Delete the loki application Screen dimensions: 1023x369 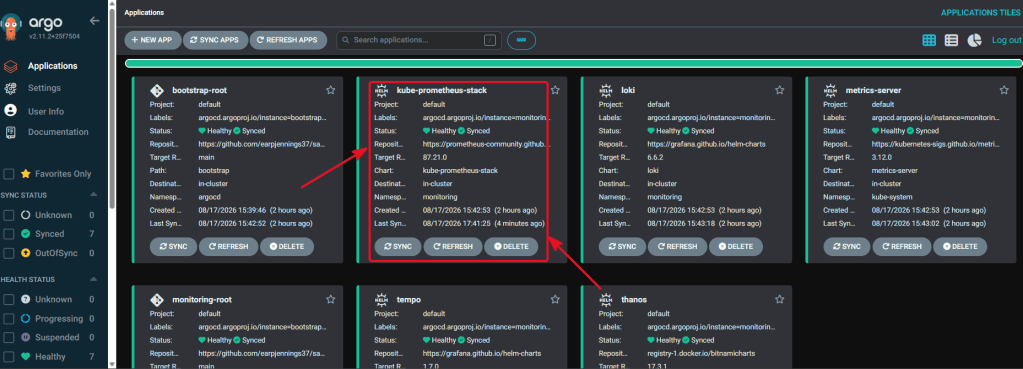[x=736, y=246]
